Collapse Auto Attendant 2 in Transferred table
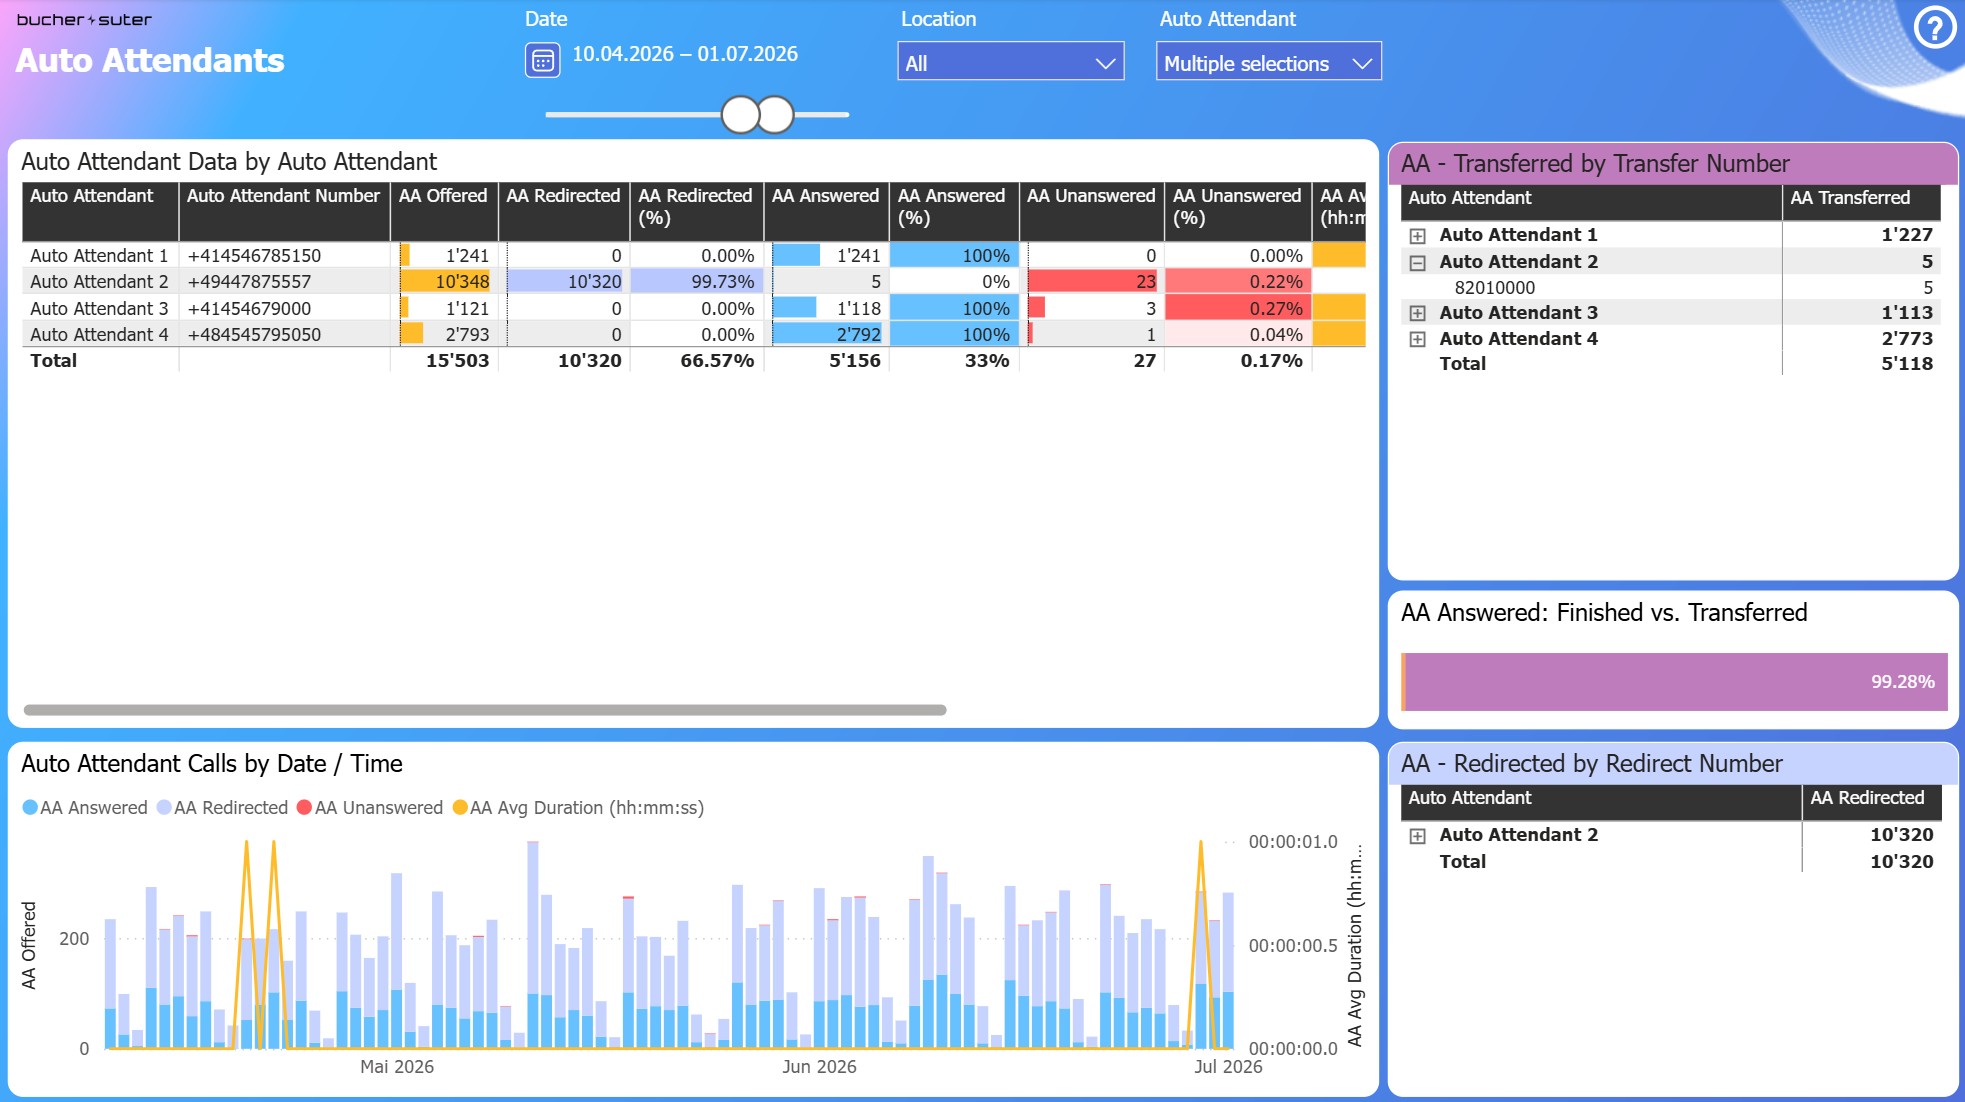The image size is (1965, 1102). tap(1417, 263)
